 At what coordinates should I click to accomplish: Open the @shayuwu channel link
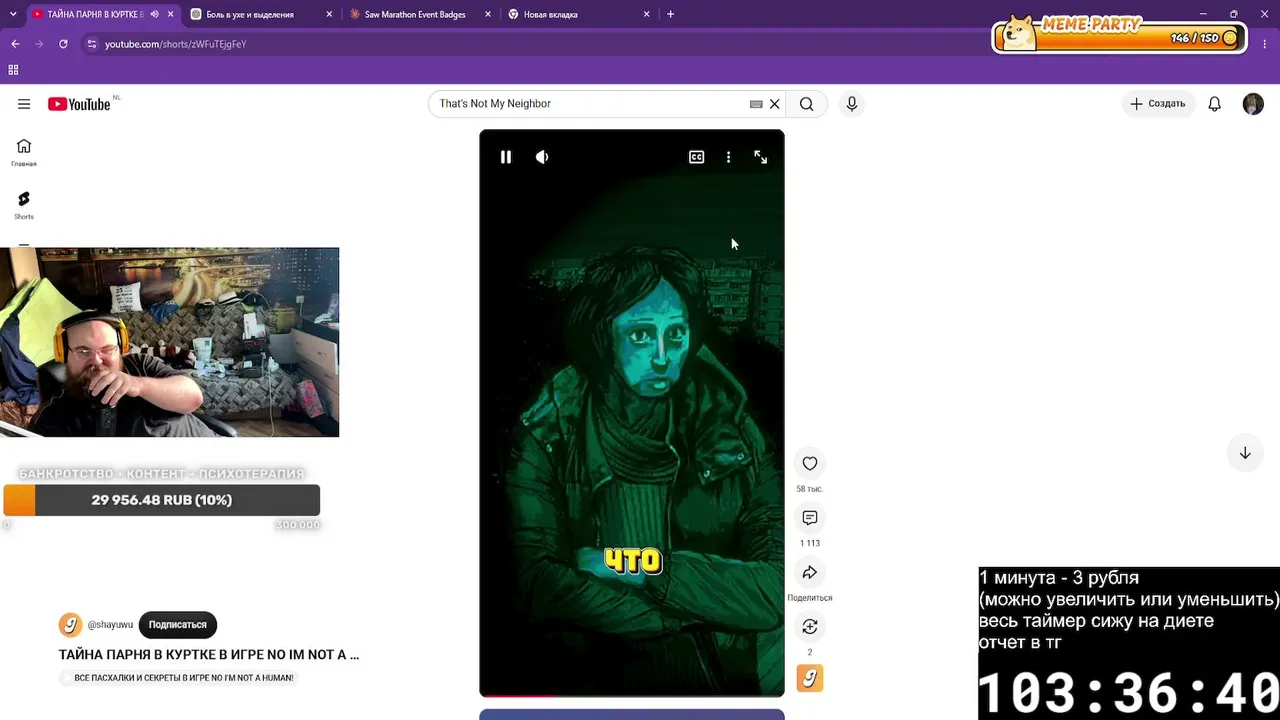110,625
